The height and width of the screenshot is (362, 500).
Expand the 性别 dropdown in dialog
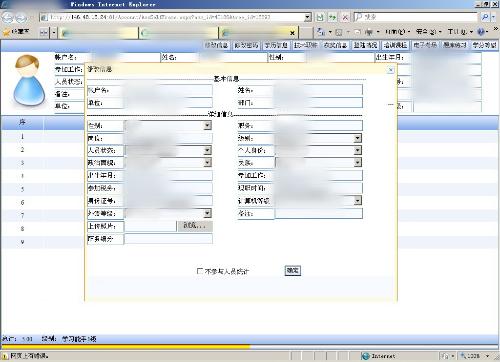click(x=207, y=125)
